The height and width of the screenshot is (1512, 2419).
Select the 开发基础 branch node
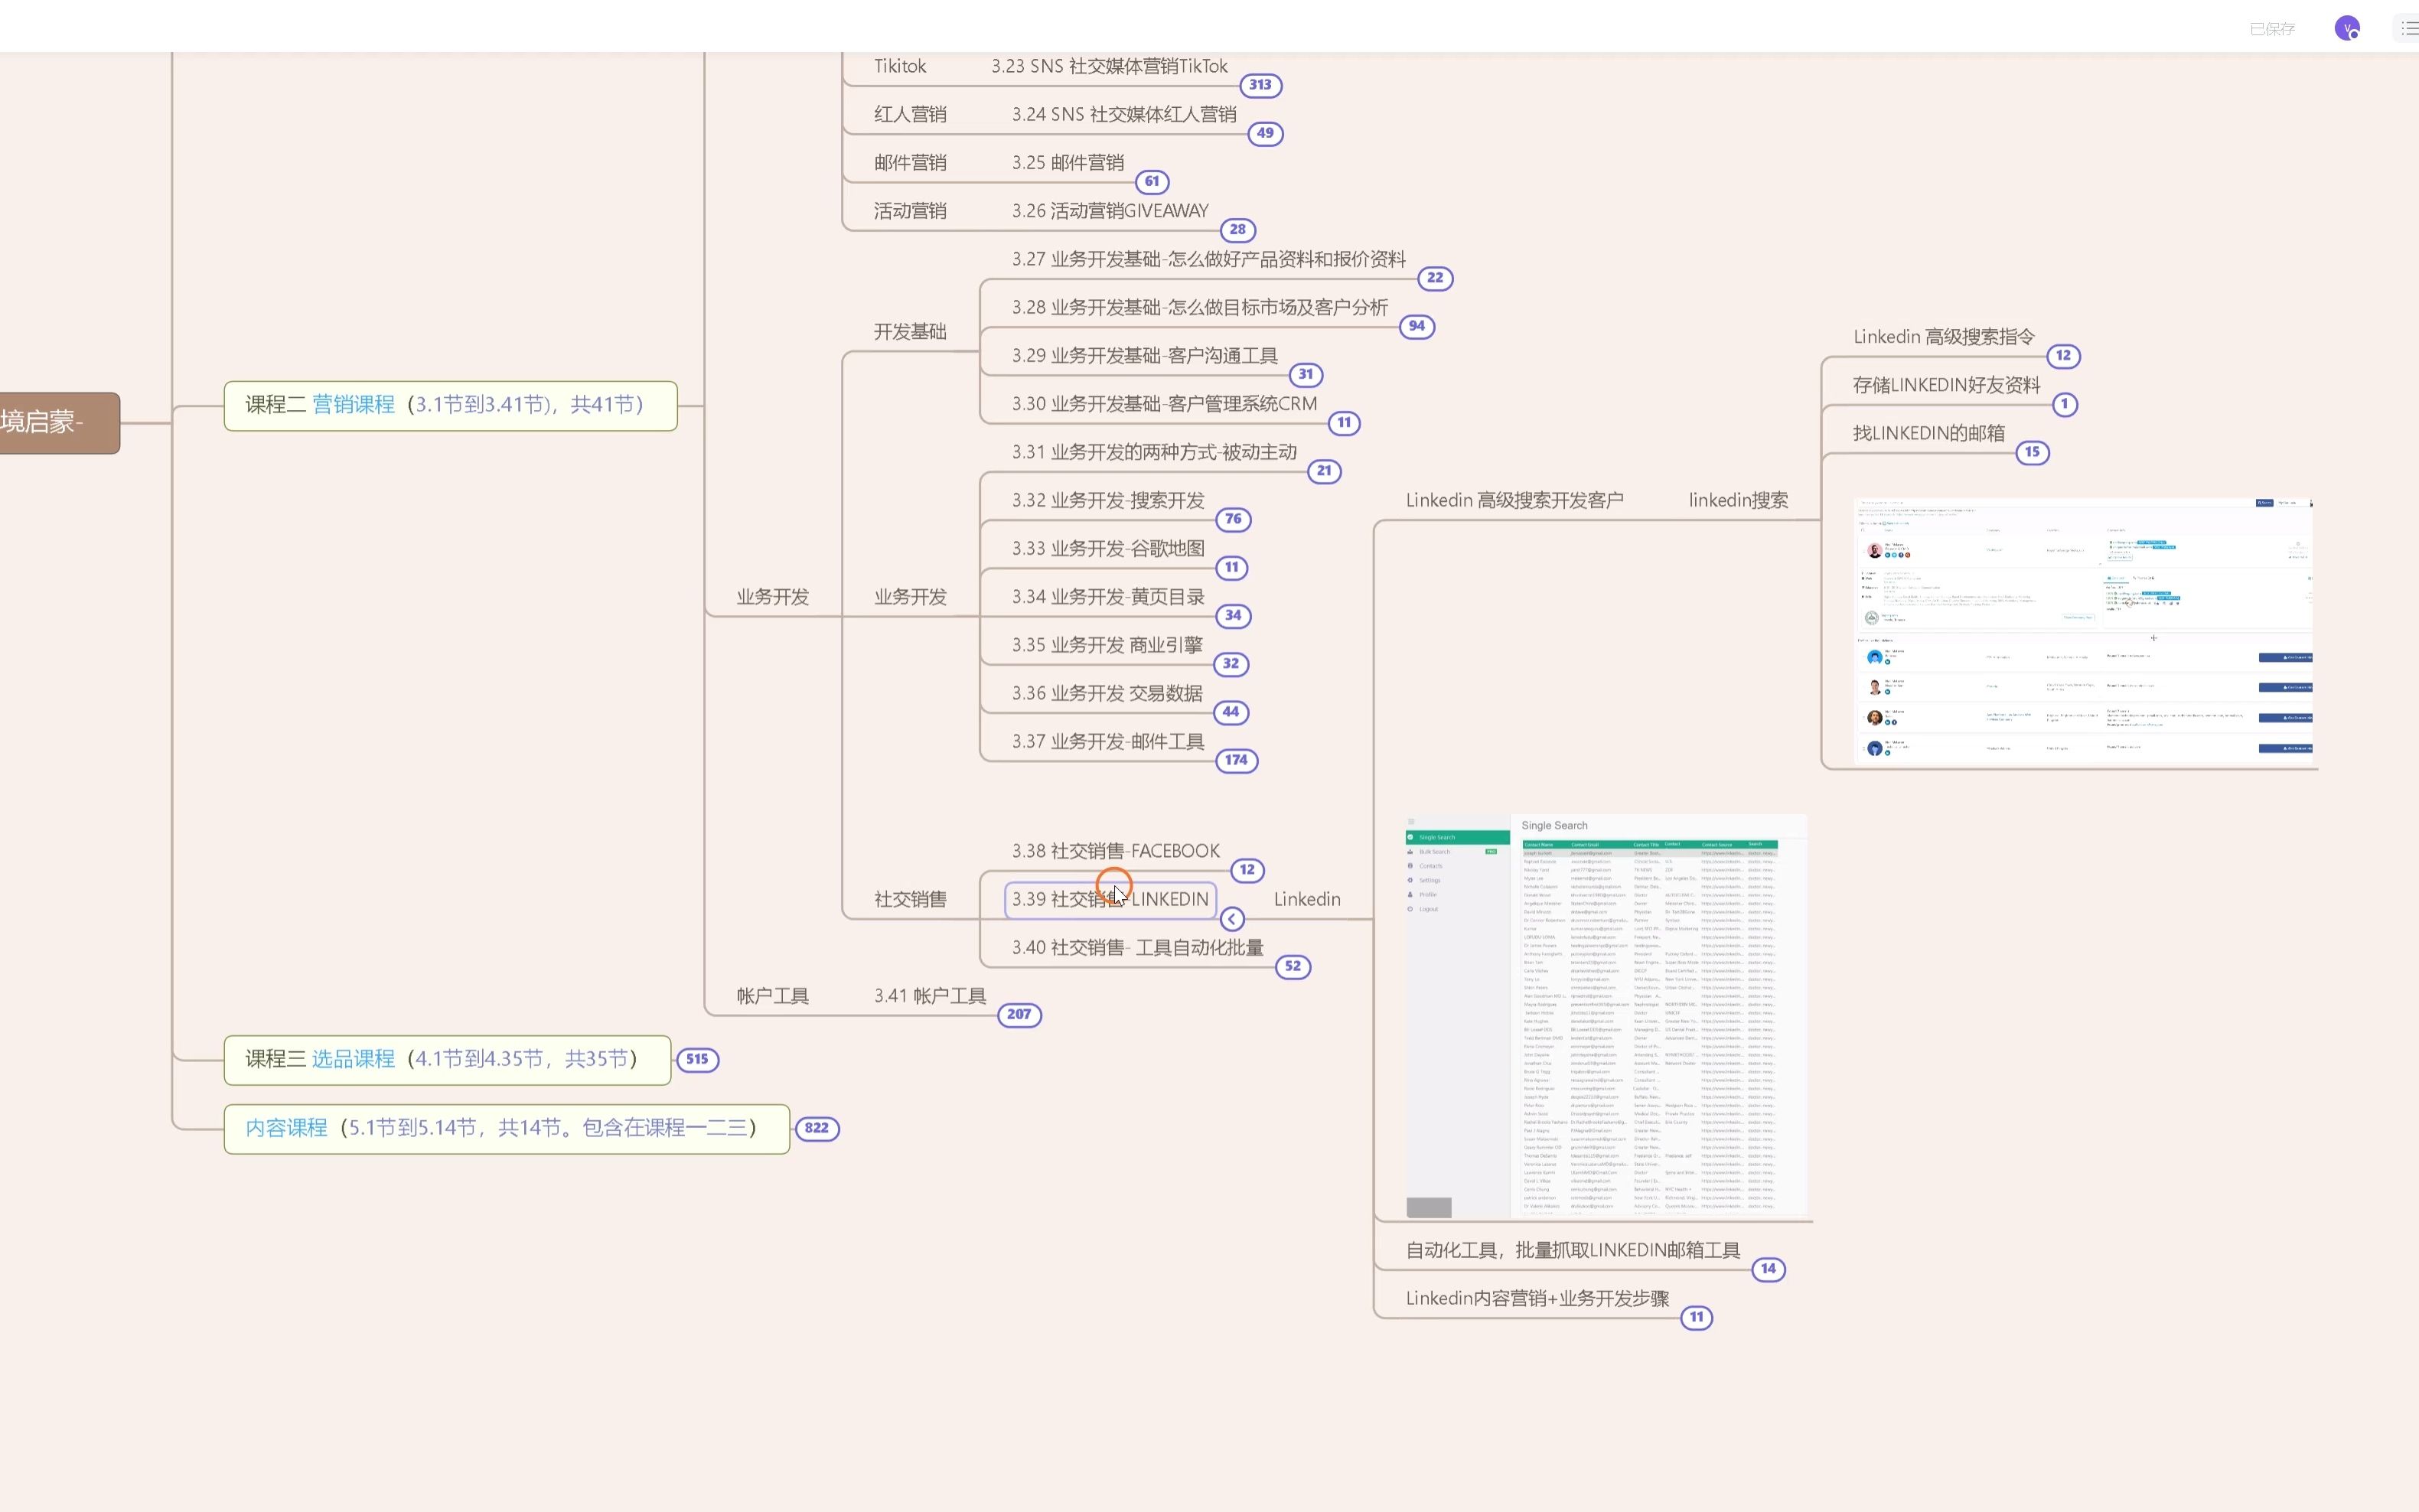[x=910, y=332]
